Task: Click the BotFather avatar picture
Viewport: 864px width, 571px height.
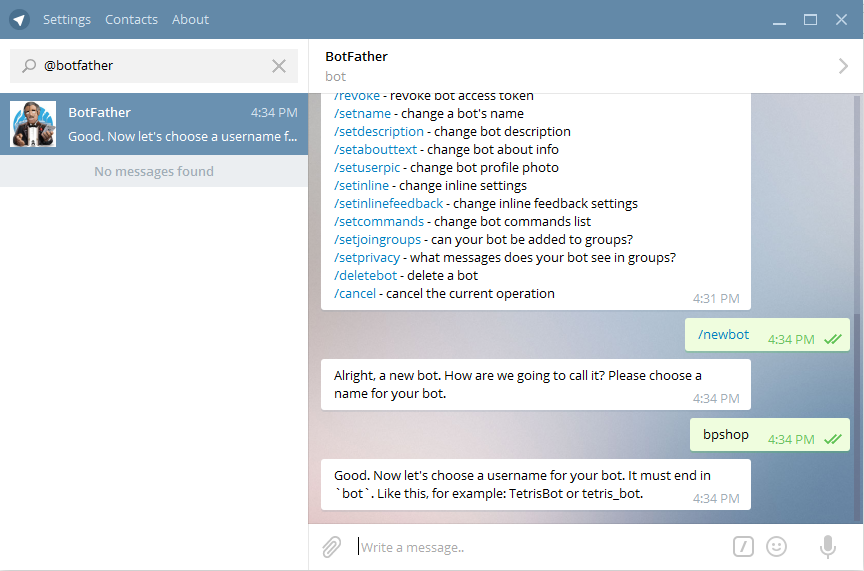Action: click(x=33, y=124)
